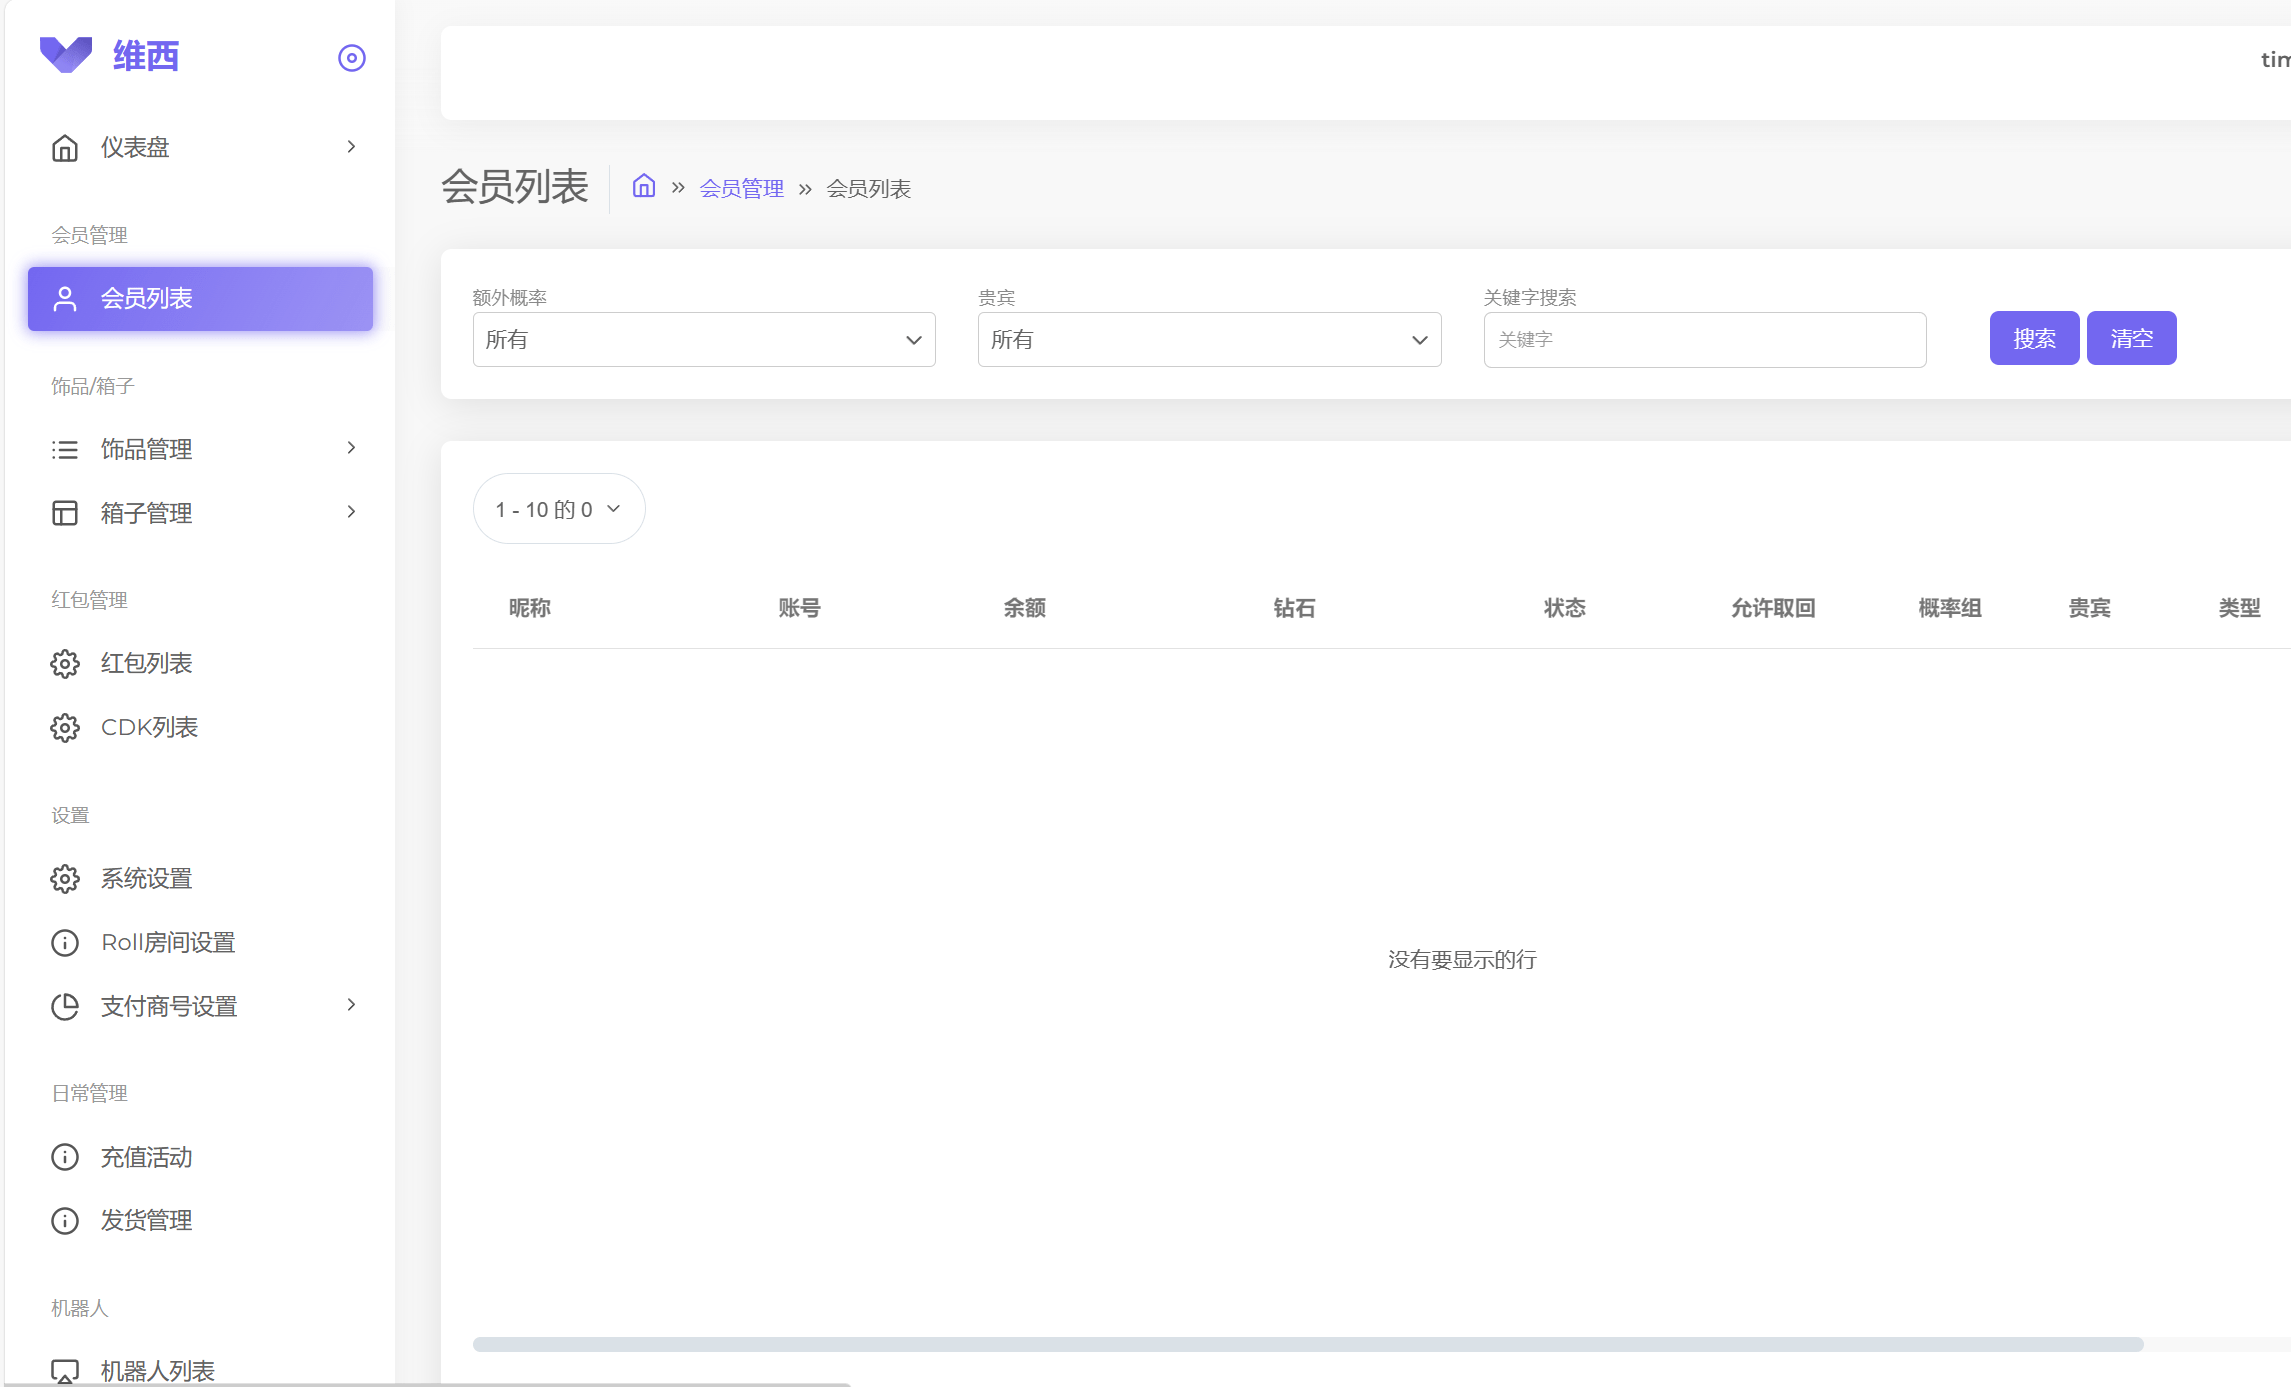Expand the 1-10 的 0 pagination dropdown
Viewport: 2291px width, 1387px height.
coord(558,508)
